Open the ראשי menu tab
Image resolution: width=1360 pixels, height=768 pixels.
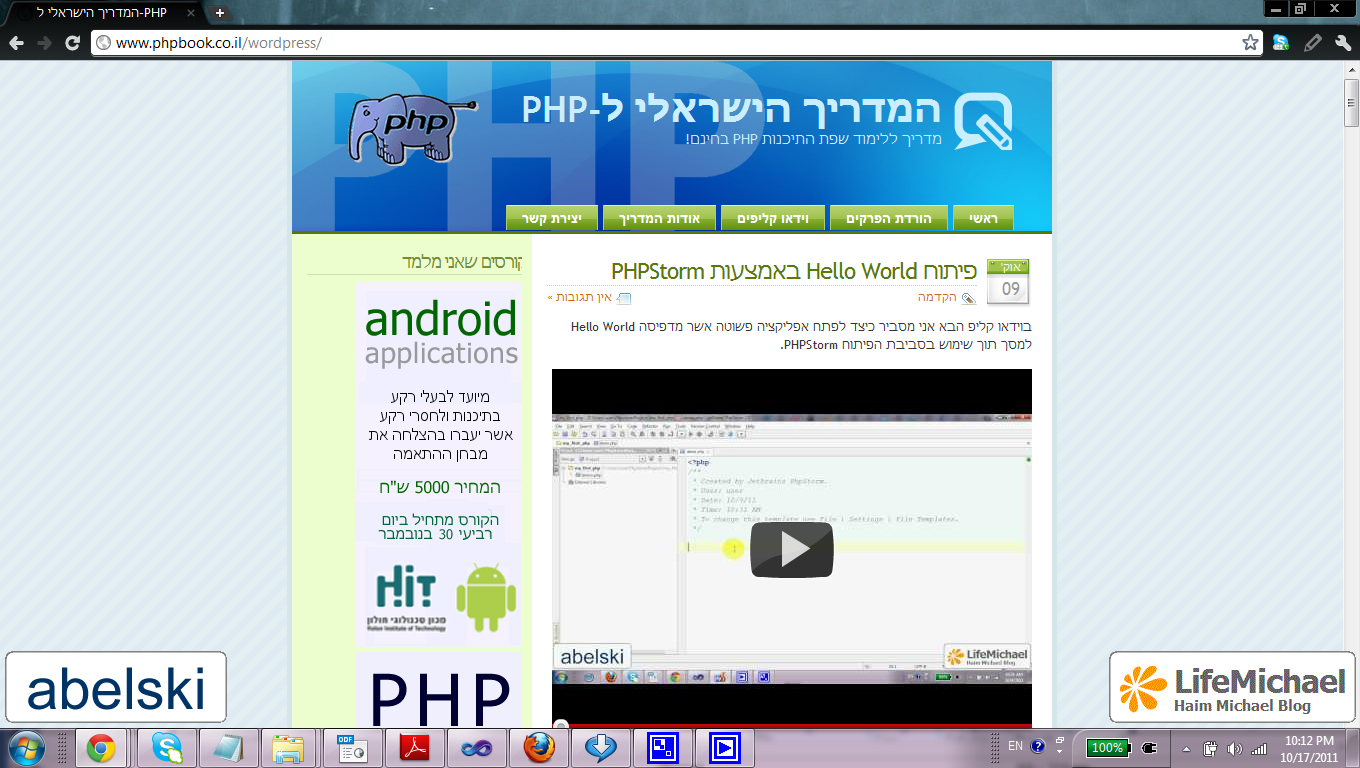point(983,218)
